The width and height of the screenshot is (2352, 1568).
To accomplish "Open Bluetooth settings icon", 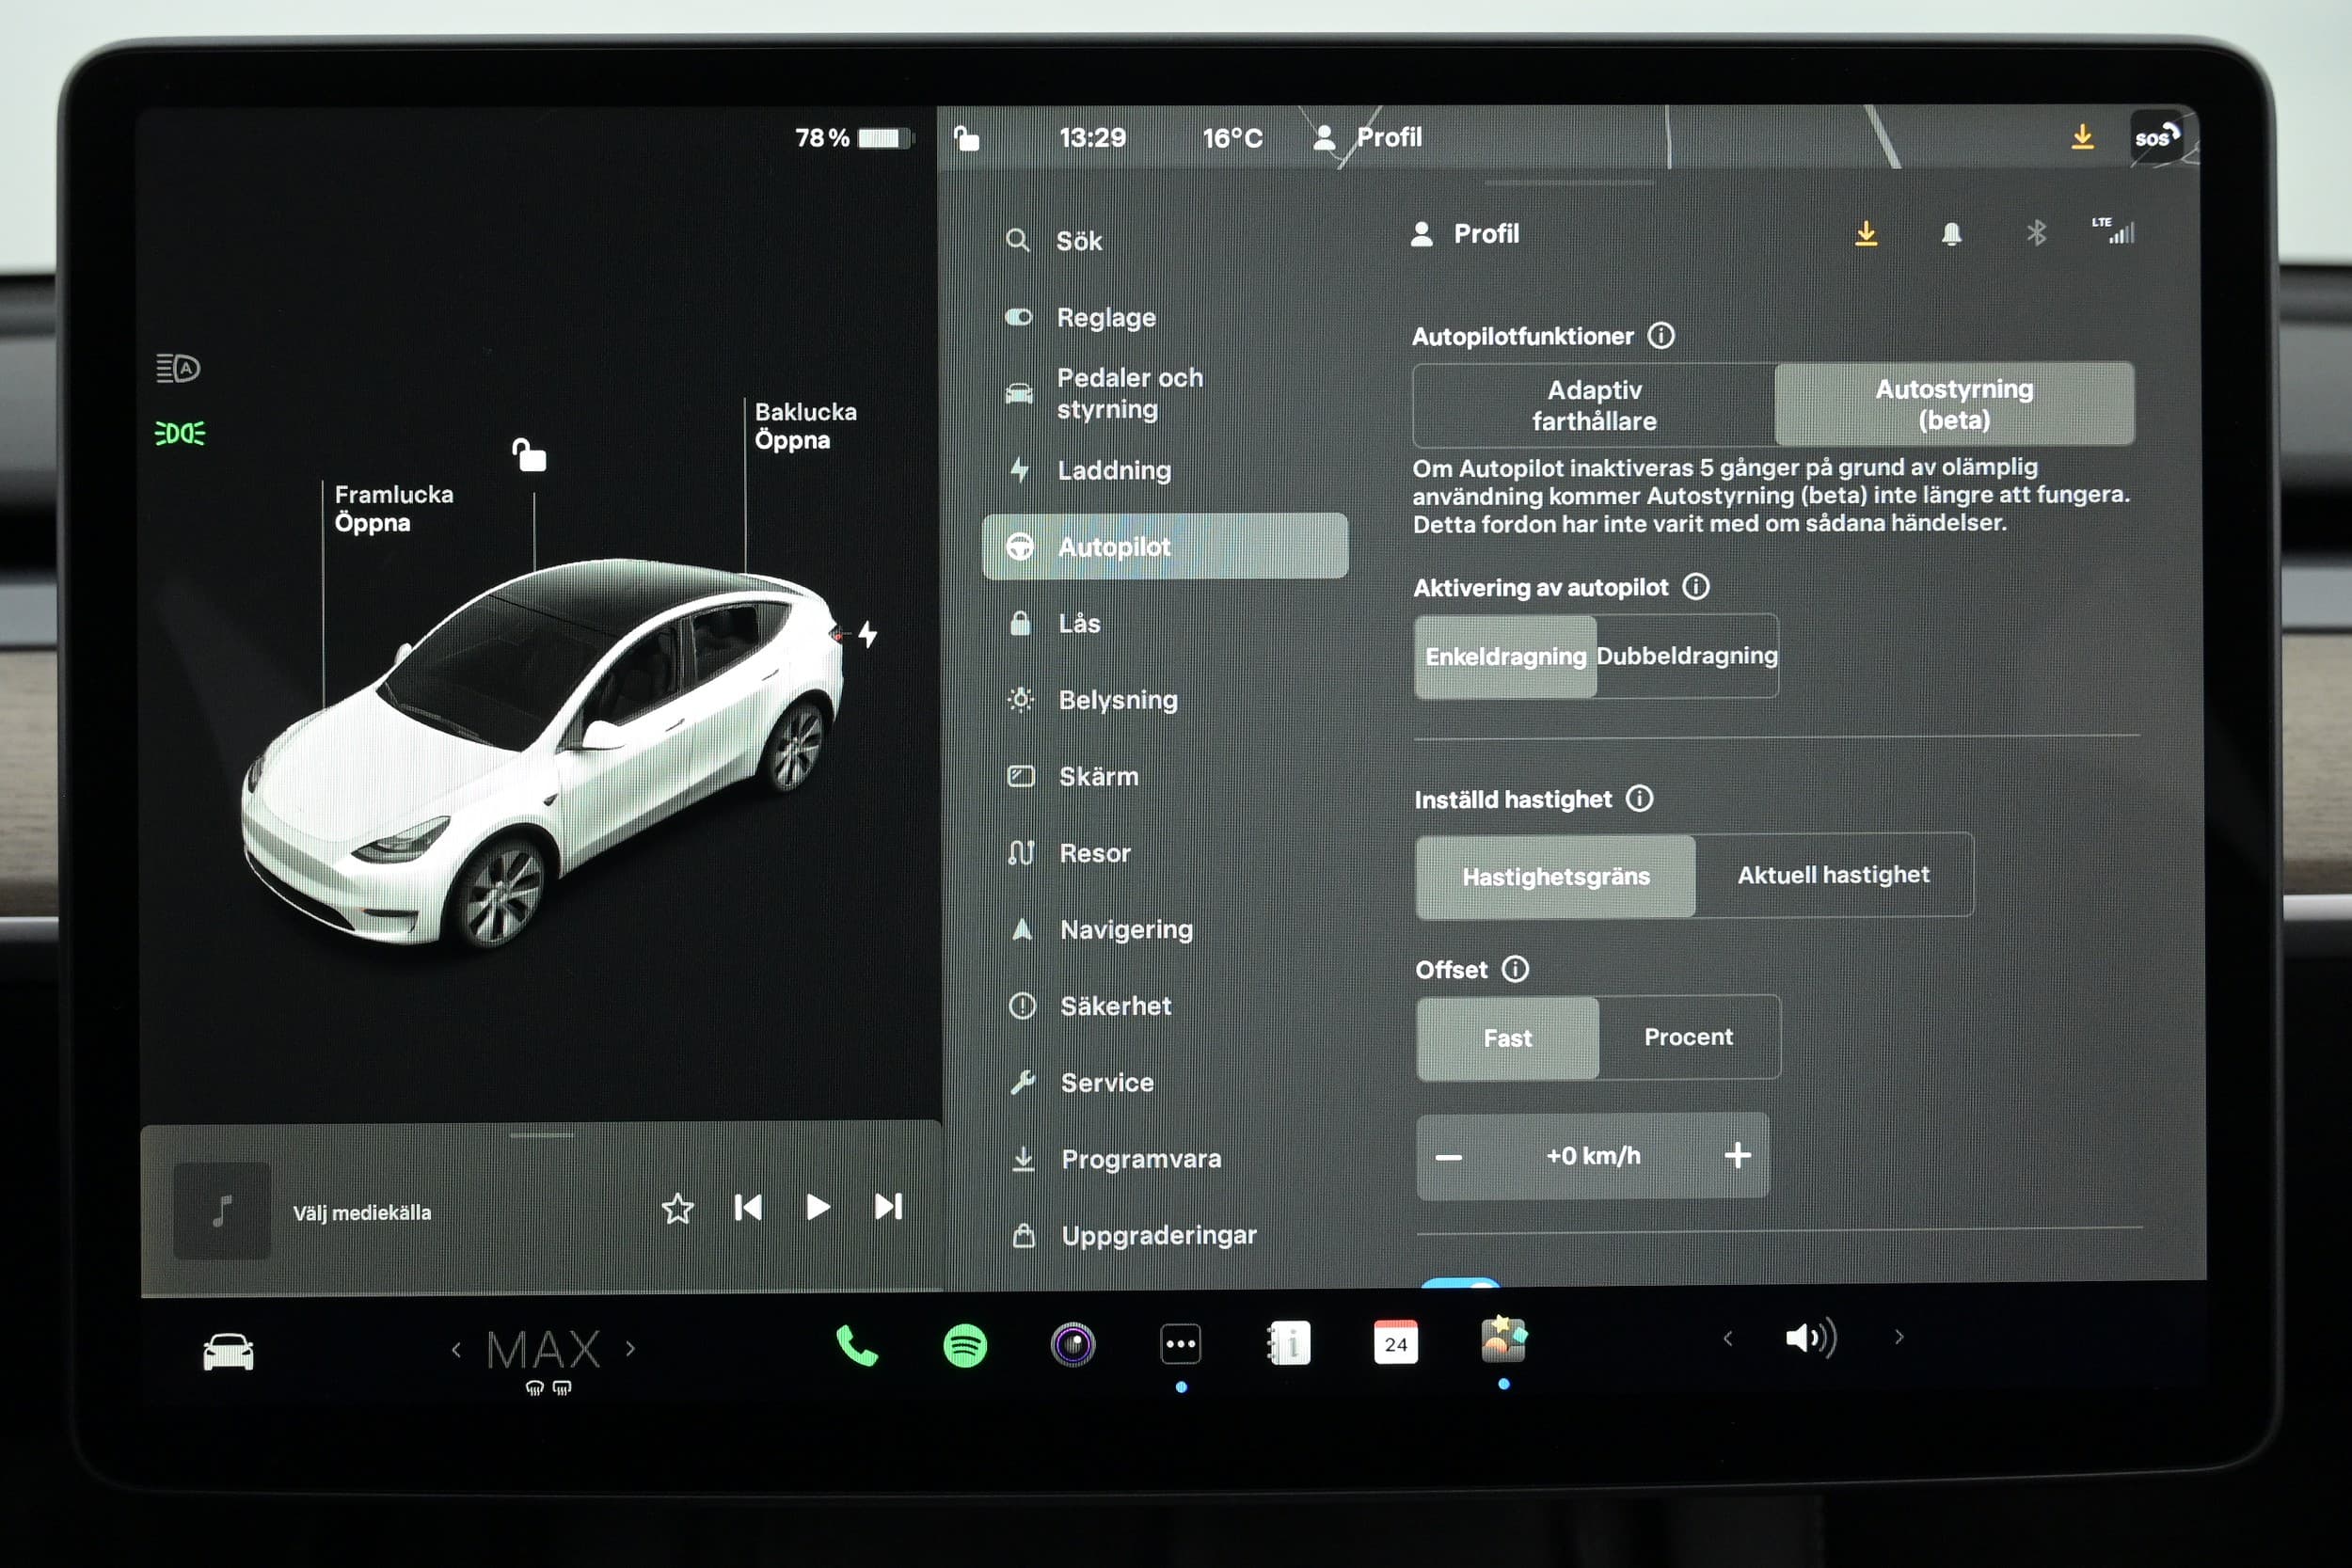I will point(2036,233).
